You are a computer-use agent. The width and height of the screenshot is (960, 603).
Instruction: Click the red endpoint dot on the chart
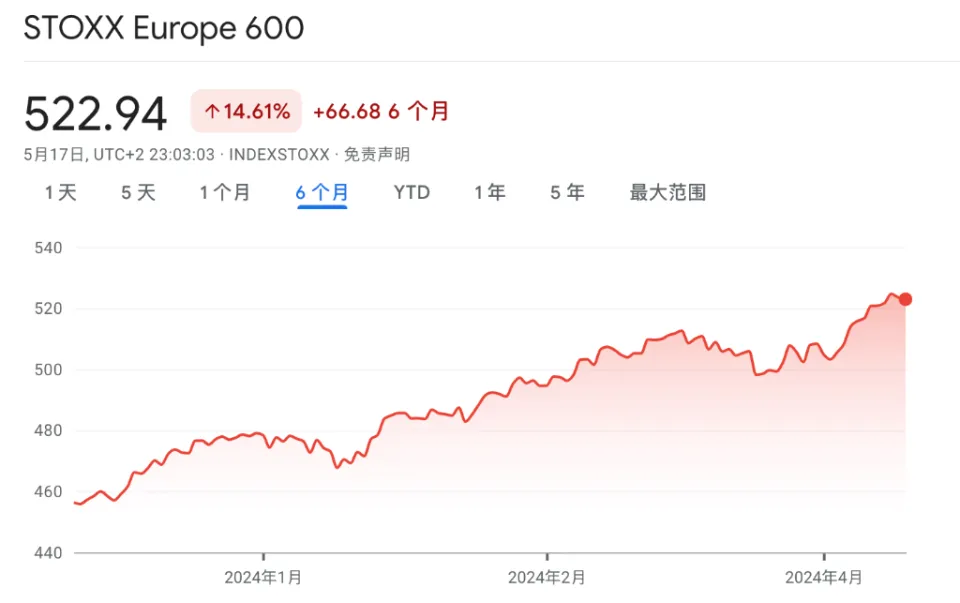coord(905,299)
